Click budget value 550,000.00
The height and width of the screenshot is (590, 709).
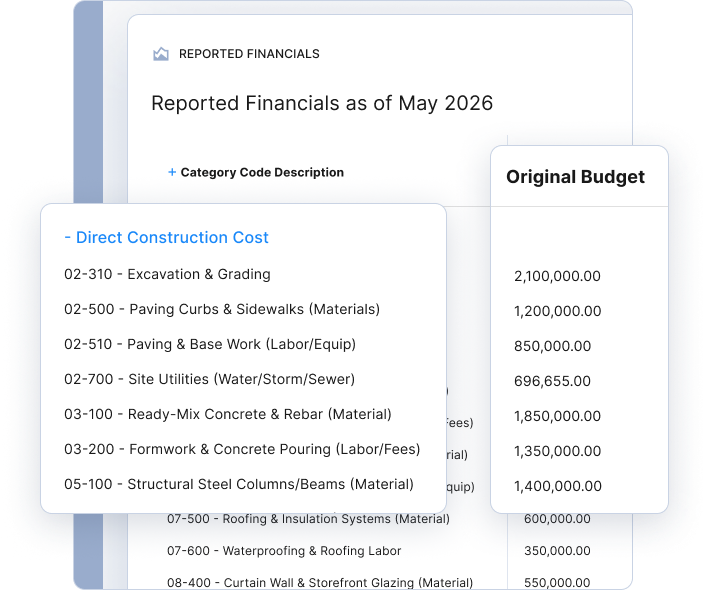click(557, 582)
